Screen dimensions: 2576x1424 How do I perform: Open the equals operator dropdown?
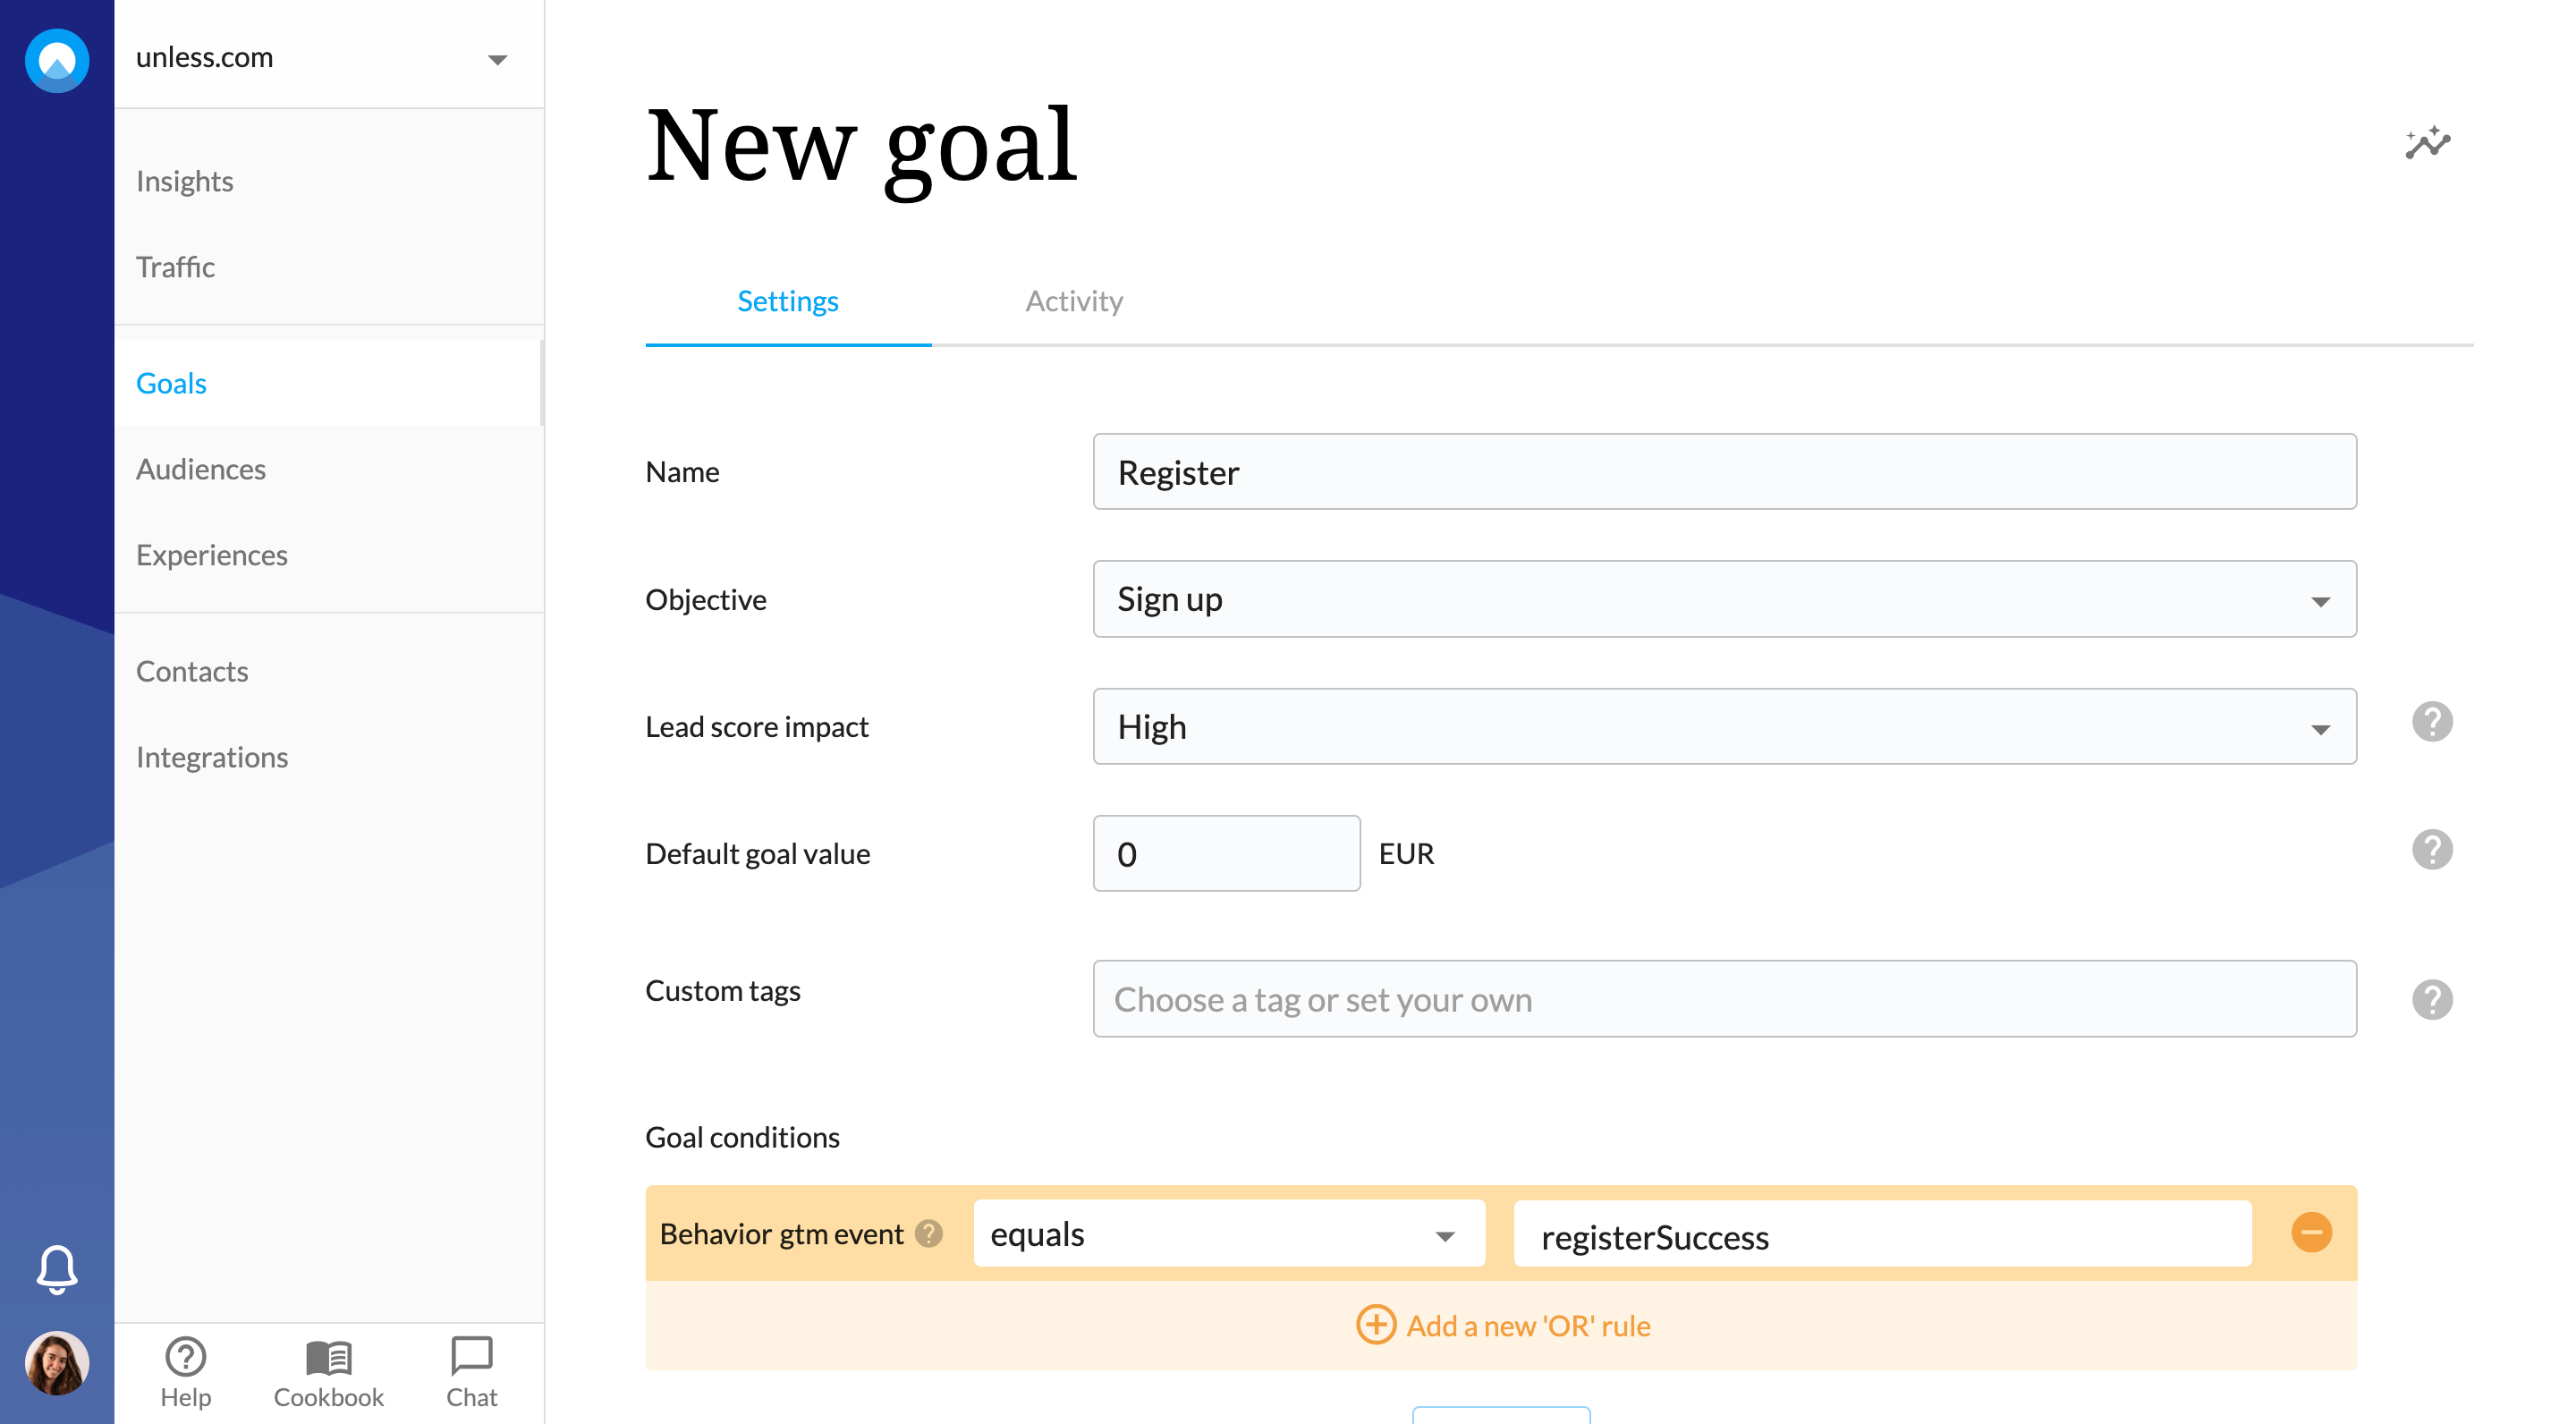1229,1234
